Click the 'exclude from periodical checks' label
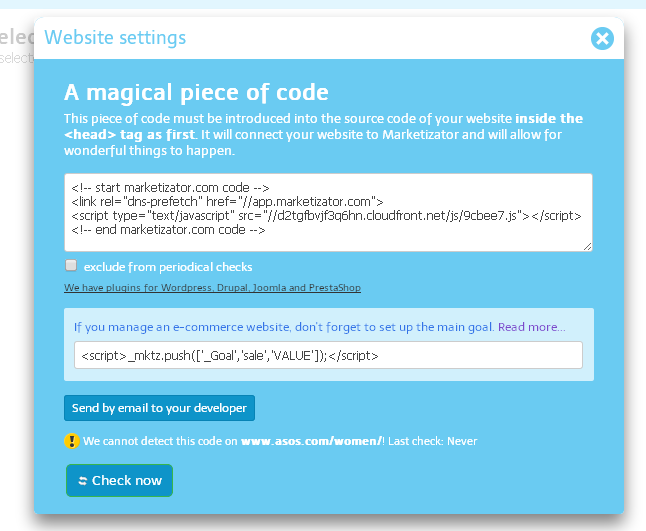Viewport: 646px width, 531px height. click(168, 267)
